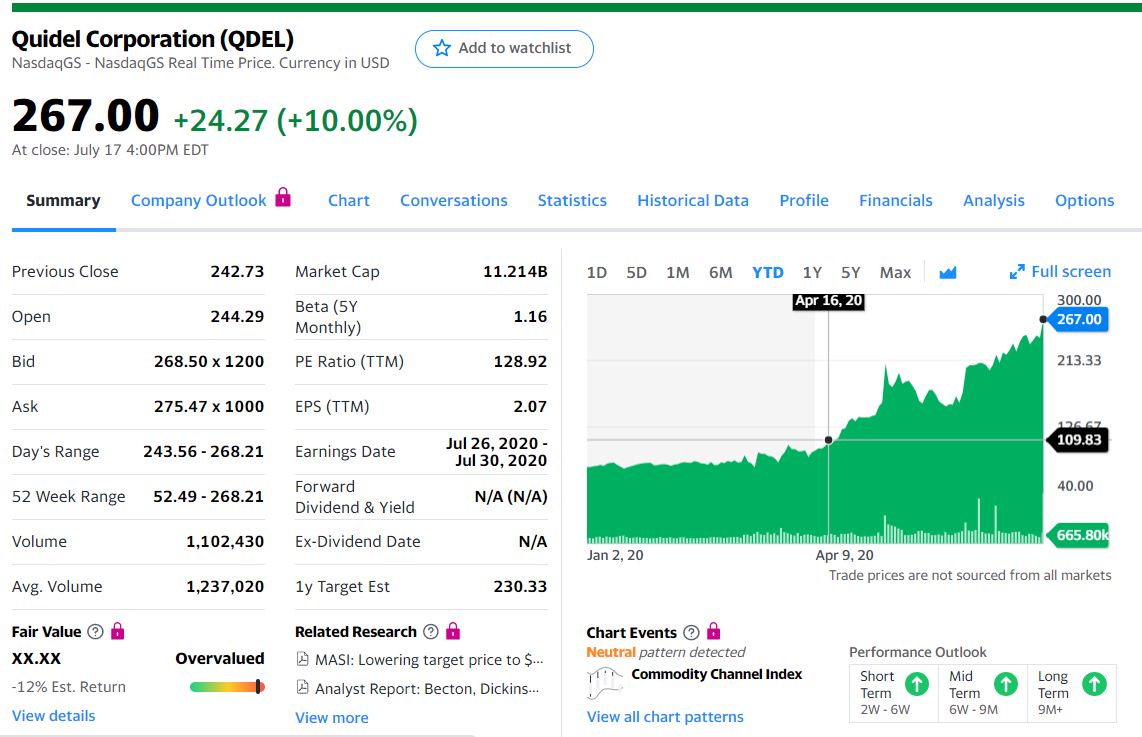Click the star icon in Add to watchlist
Image resolution: width=1142 pixels, height=737 pixels.
441,48
